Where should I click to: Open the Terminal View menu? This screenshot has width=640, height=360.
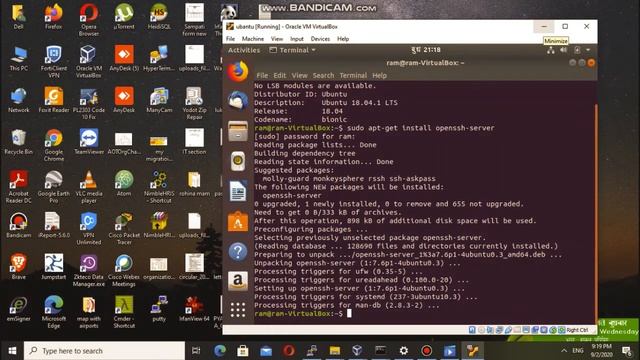click(299, 76)
